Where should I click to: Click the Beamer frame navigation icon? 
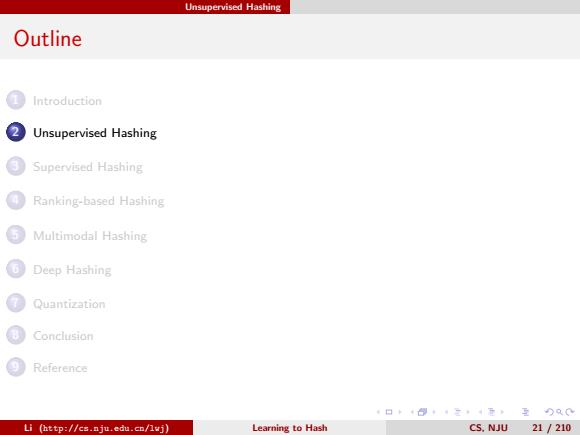[422, 412]
